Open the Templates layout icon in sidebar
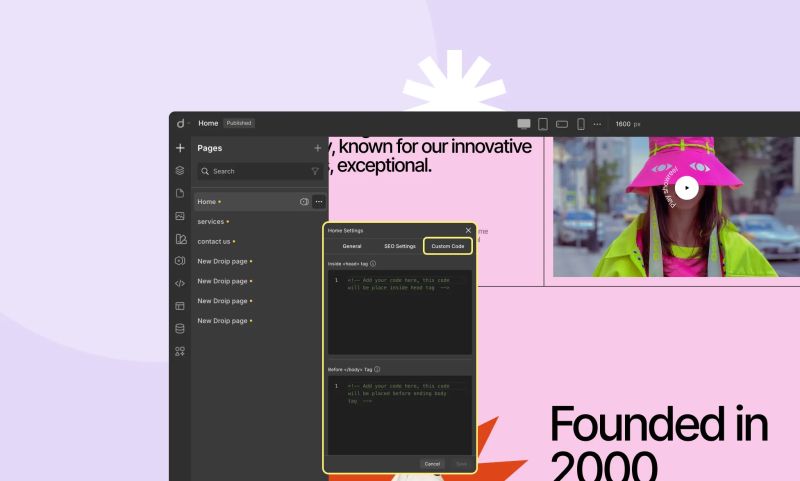The image size is (800, 481). click(x=180, y=306)
